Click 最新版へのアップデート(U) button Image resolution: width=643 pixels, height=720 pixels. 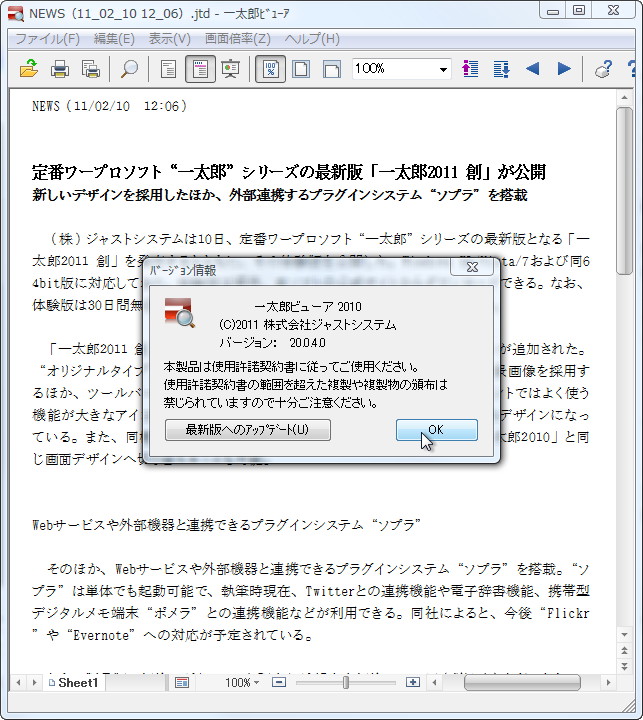point(248,430)
